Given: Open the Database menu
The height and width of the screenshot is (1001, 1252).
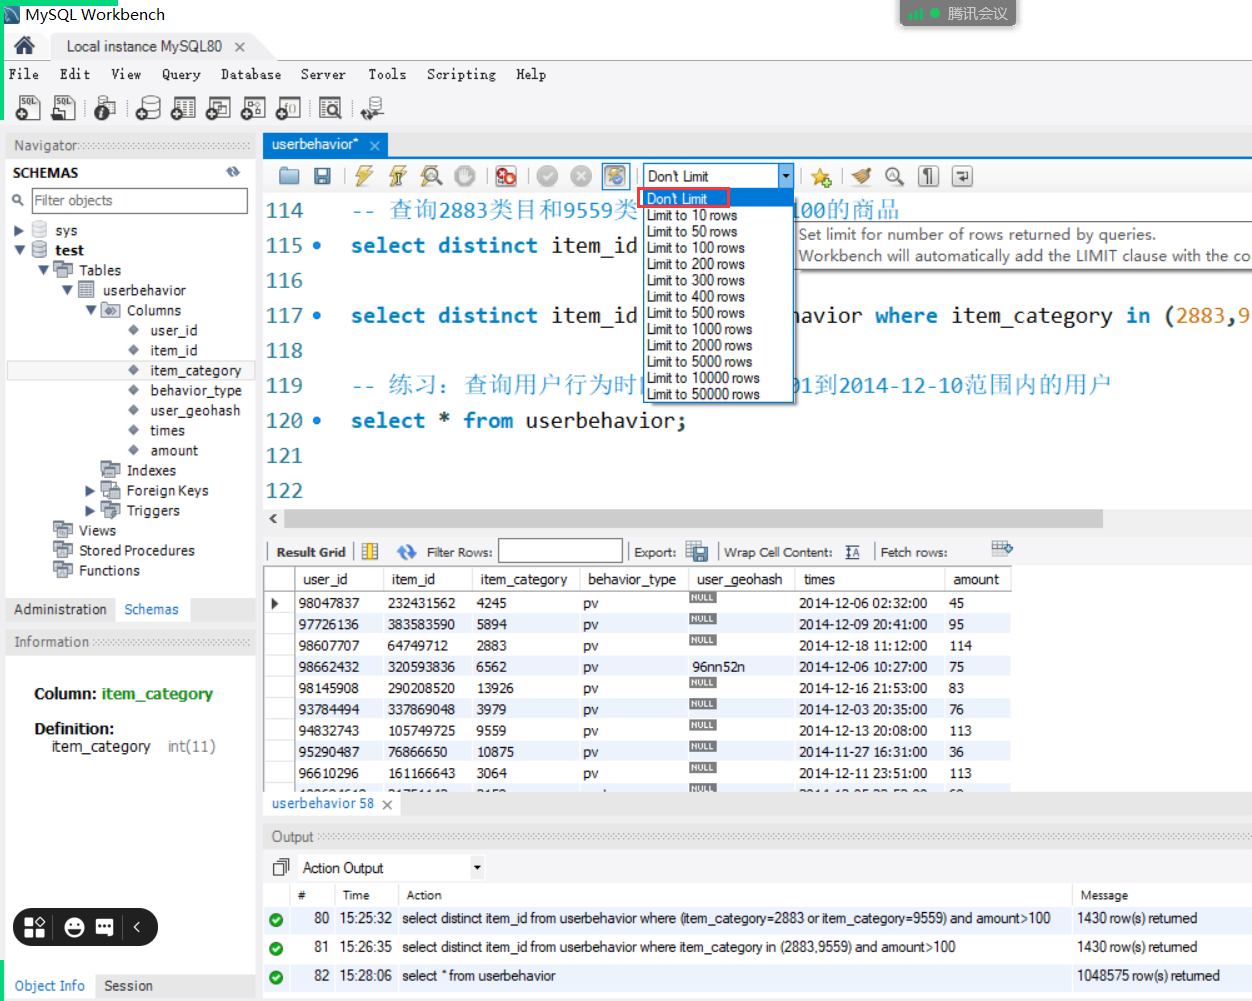Looking at the screenshot, I should (x=251, y=74).
